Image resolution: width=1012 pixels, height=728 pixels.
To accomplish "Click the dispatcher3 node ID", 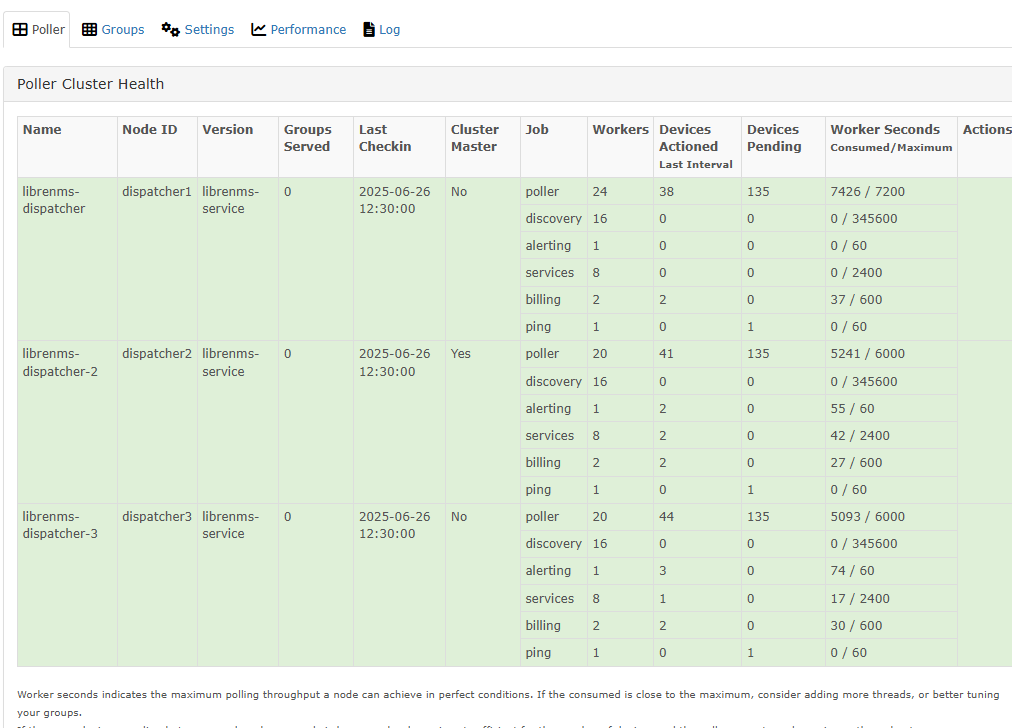I will 157,516.
